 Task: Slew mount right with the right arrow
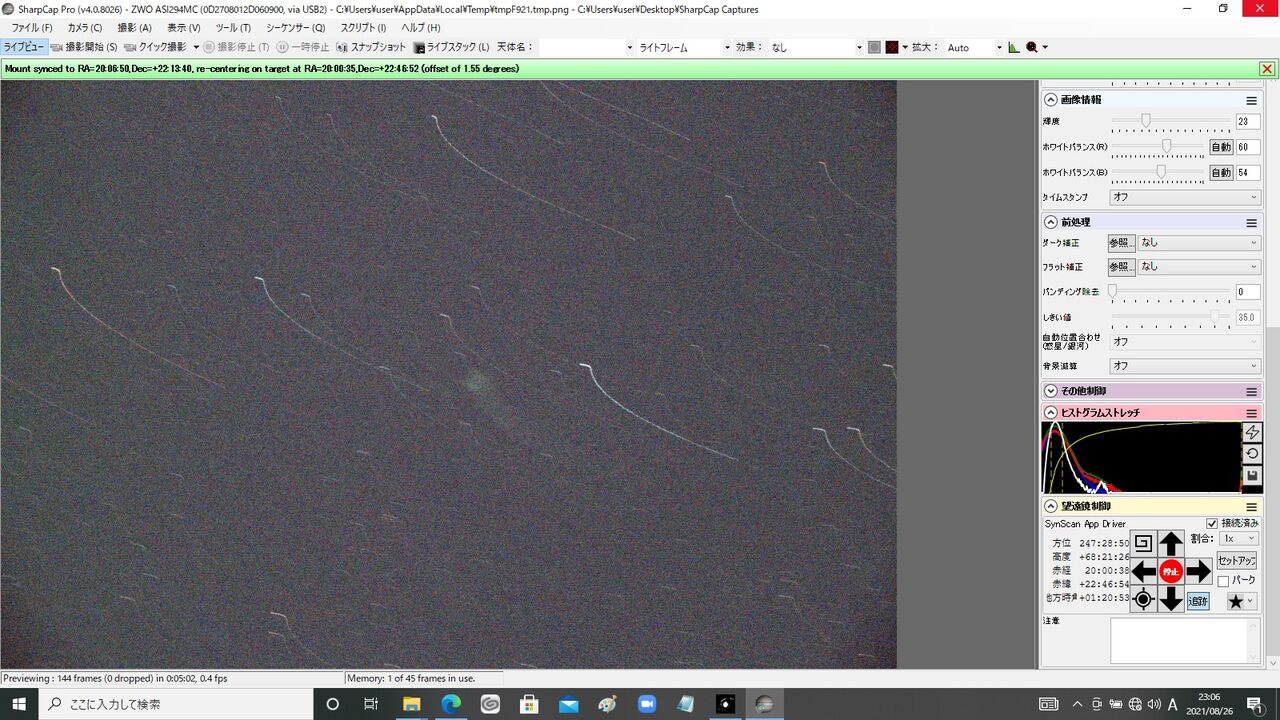1199,572
